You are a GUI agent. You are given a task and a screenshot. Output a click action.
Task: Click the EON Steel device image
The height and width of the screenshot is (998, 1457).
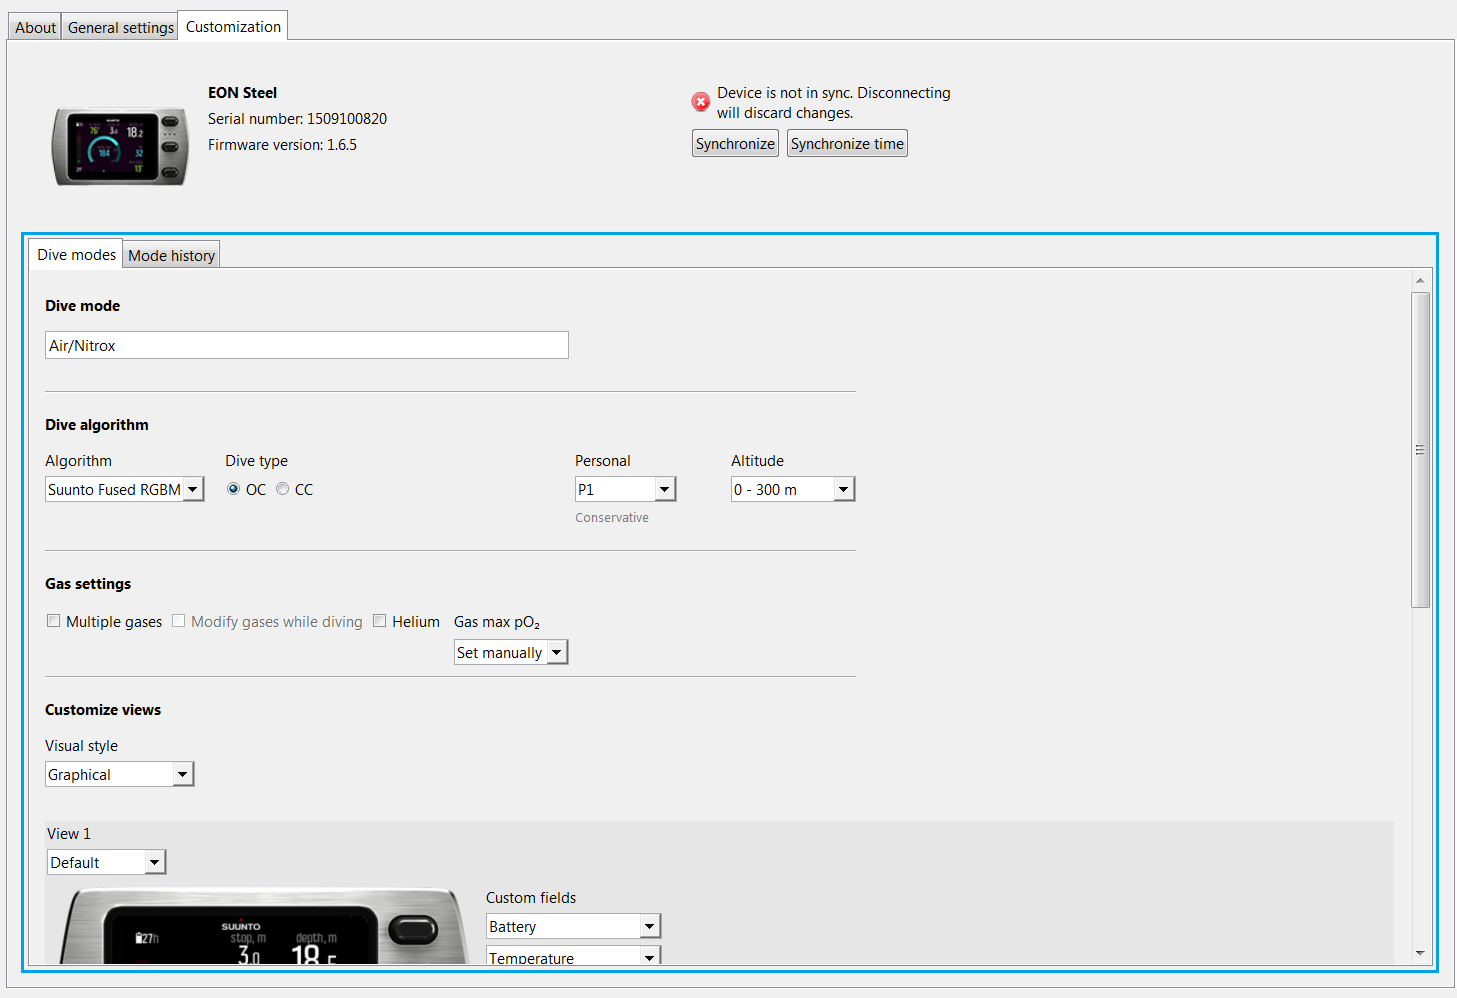tap(120, 146)
